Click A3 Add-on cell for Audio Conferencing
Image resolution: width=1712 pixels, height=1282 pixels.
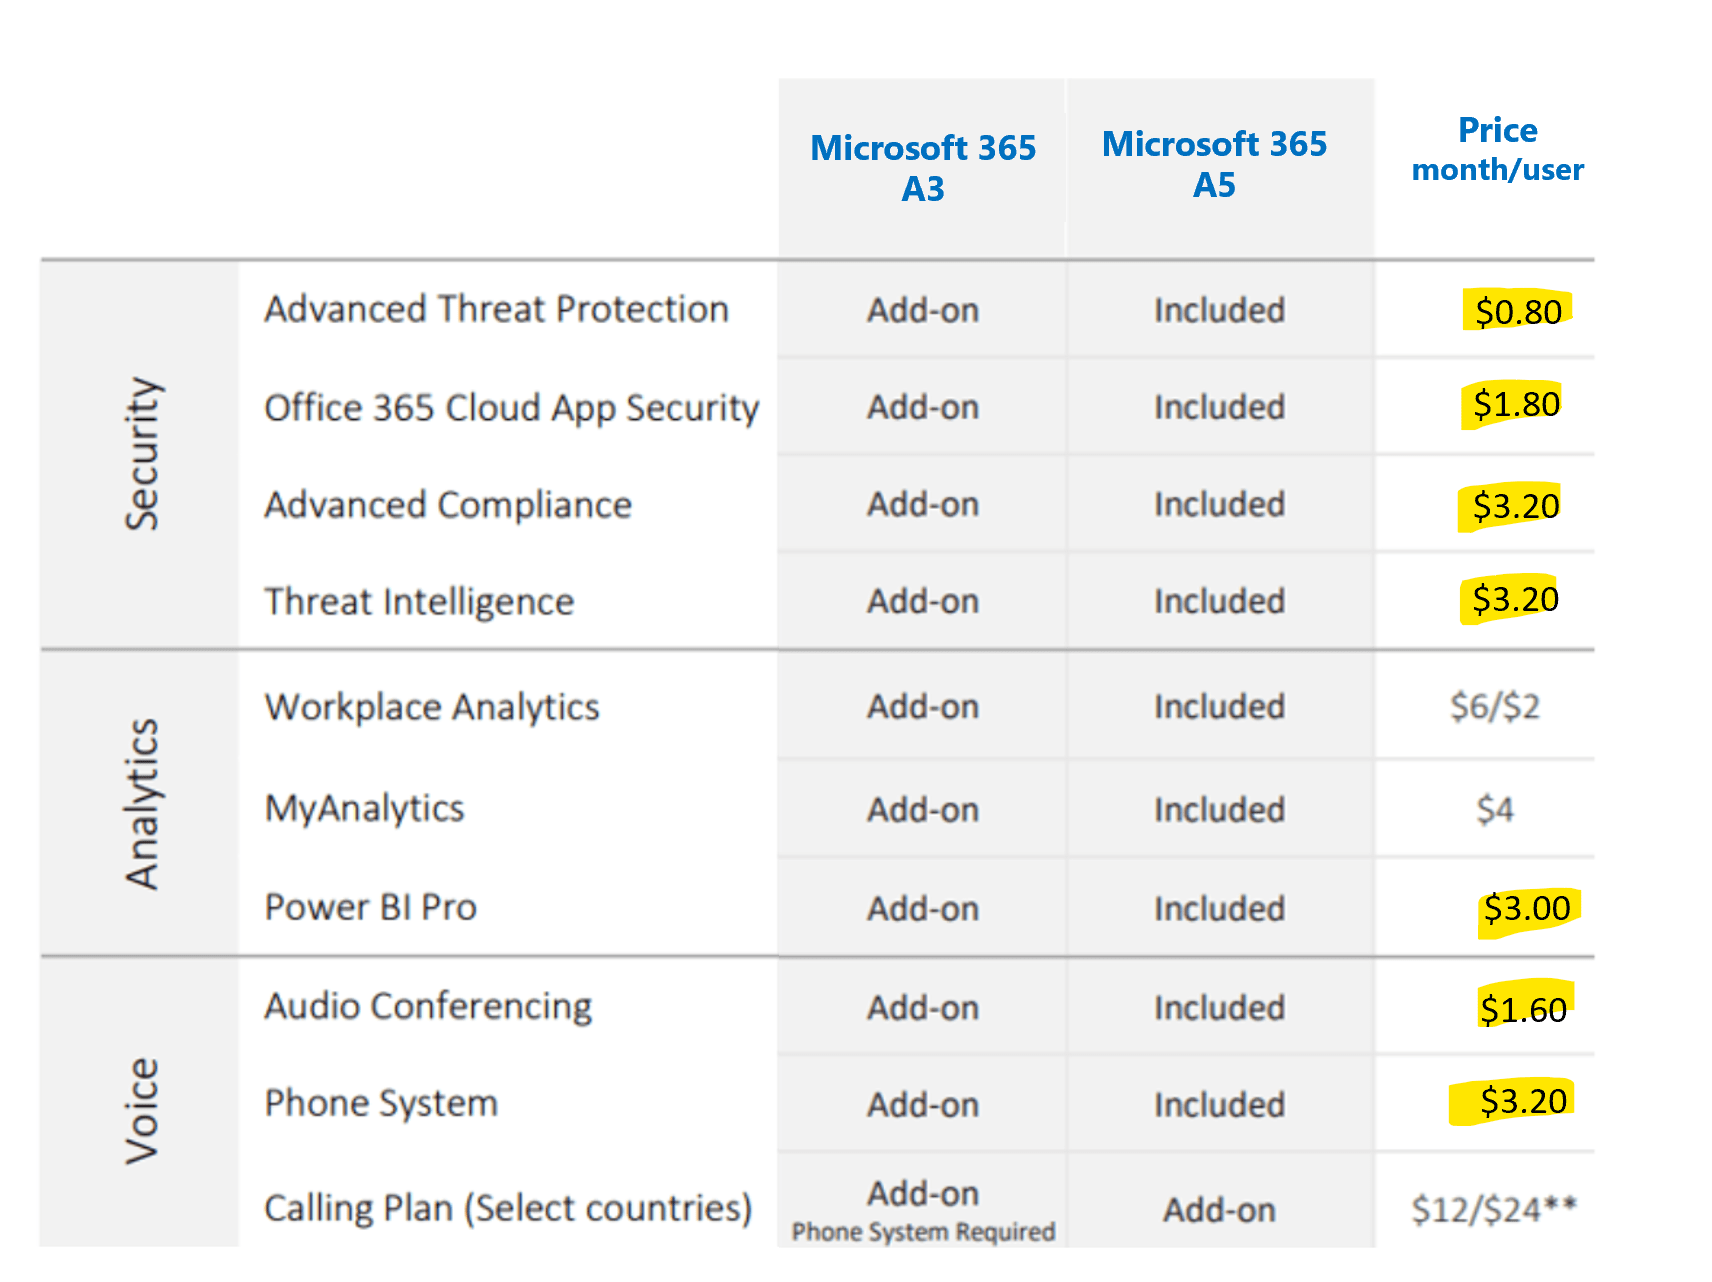coord(923,1007)
